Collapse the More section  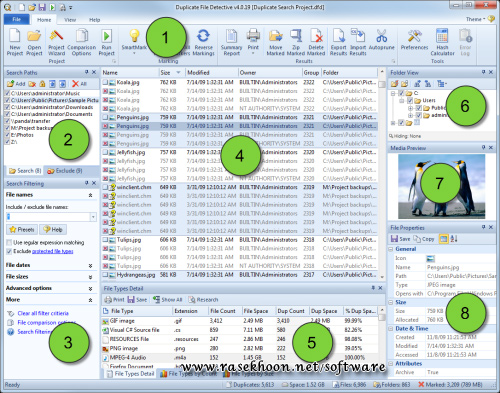(x=90, y=300)
